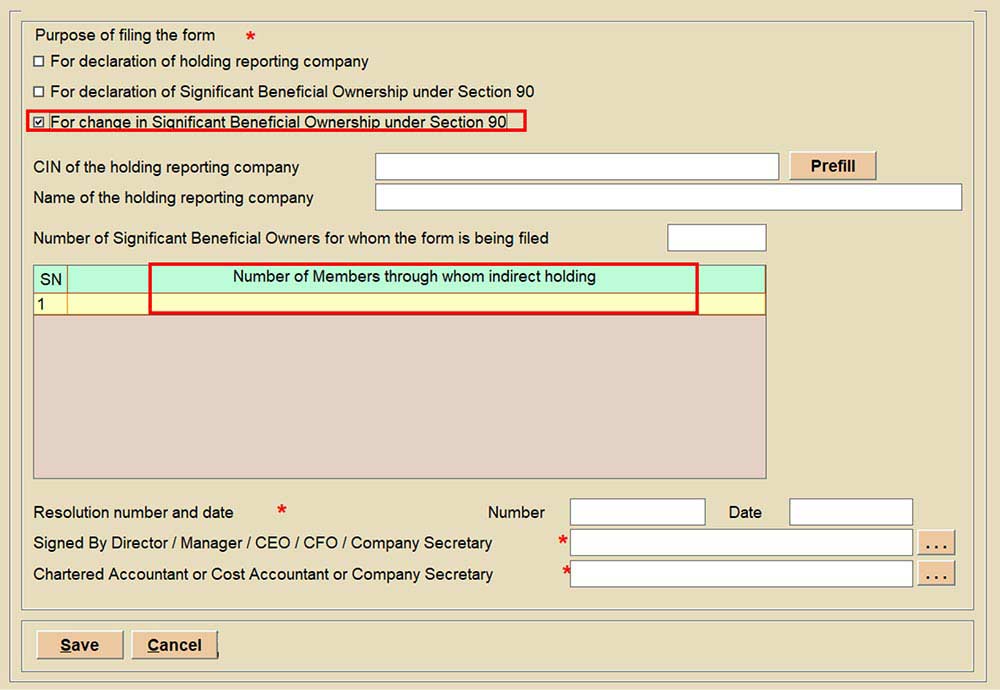Focus the Signed By Director signature field
Viewport: 1000px width, 690px height.
[x=740, y=543]
